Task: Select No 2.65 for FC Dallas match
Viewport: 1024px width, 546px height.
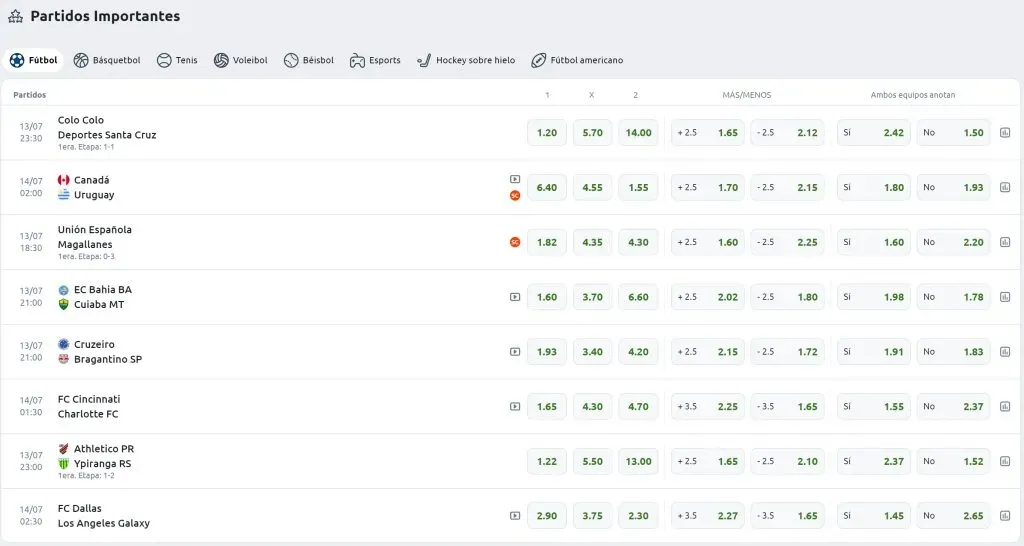Action: [x=953, y=516]
